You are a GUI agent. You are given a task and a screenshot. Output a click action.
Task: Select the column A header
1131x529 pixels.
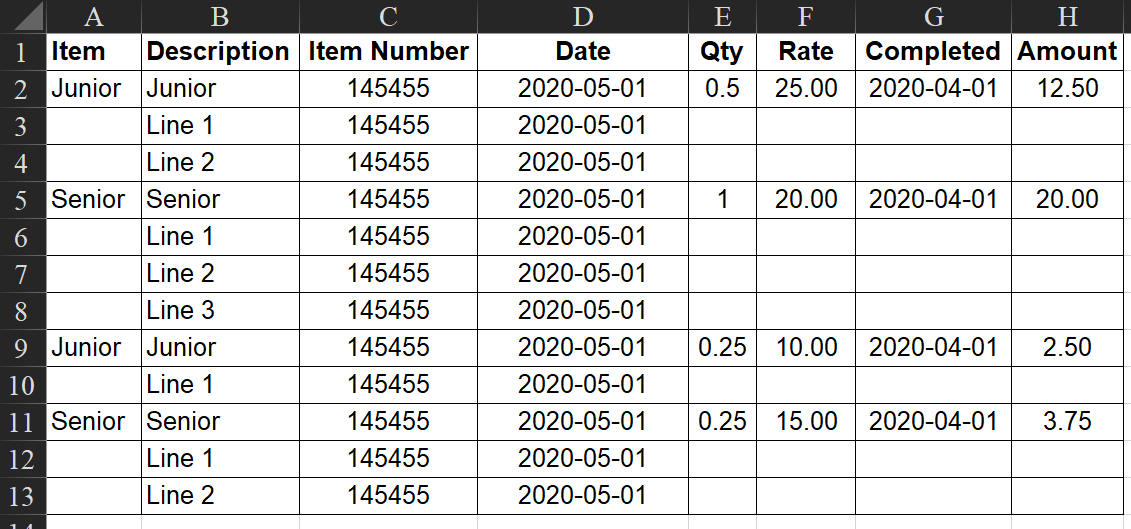point(94,16)
